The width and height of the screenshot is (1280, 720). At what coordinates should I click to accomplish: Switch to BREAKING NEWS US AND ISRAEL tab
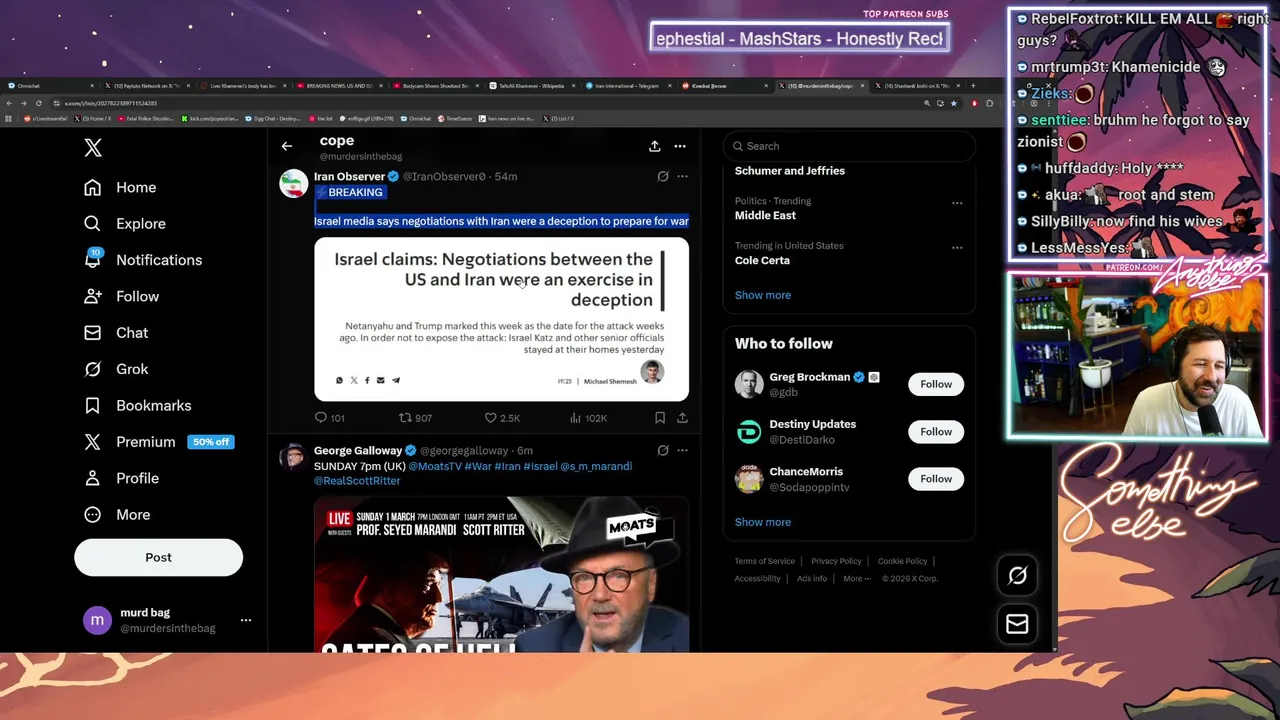(340, 86)
